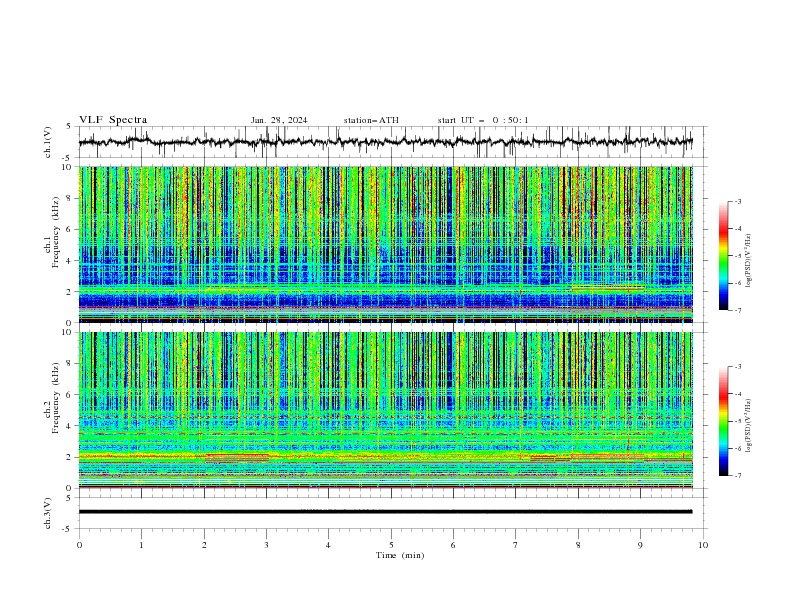792x612 pixels.
Task: Click the "station=ATH" label
Action: pyautogui.click(x=371, y=120)
